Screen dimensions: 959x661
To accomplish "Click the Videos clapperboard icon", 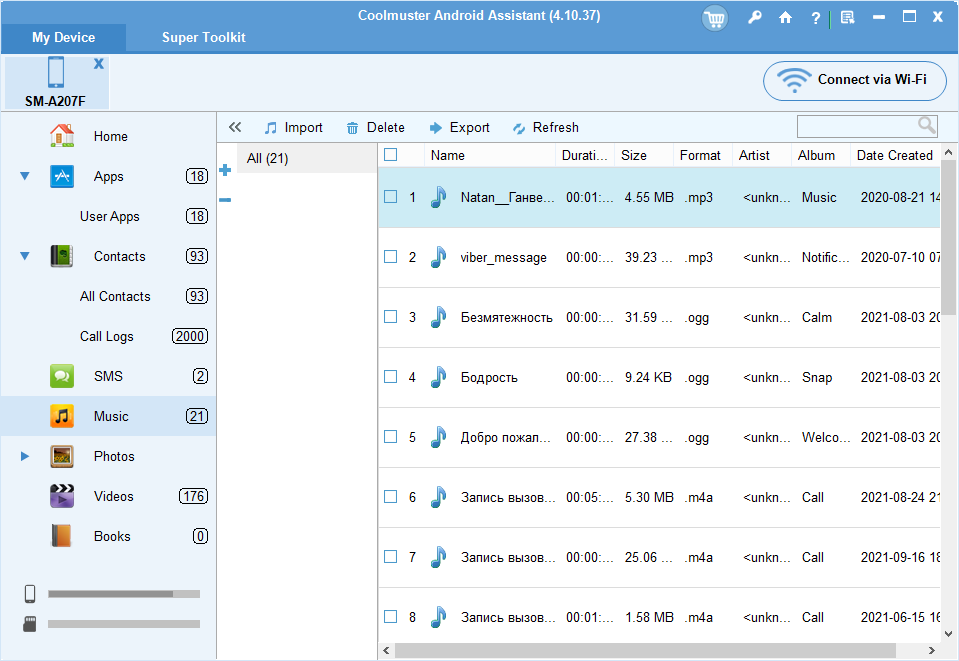I will click(62, 496).
